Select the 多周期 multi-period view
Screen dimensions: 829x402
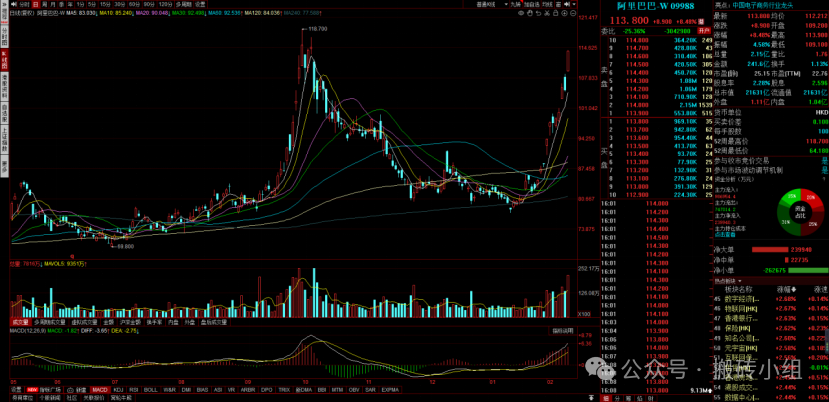point(183,4)
